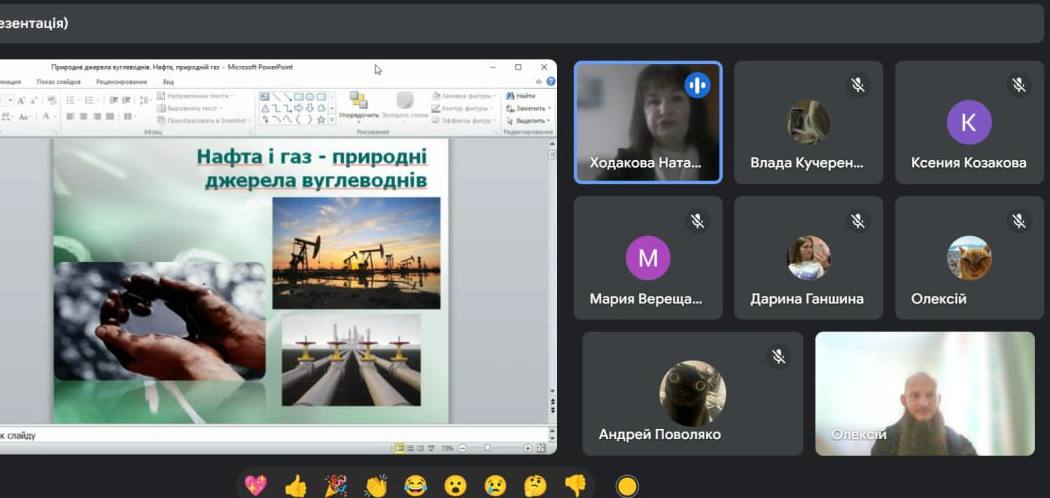Send the clapping hands reaction

pos(376,486)
